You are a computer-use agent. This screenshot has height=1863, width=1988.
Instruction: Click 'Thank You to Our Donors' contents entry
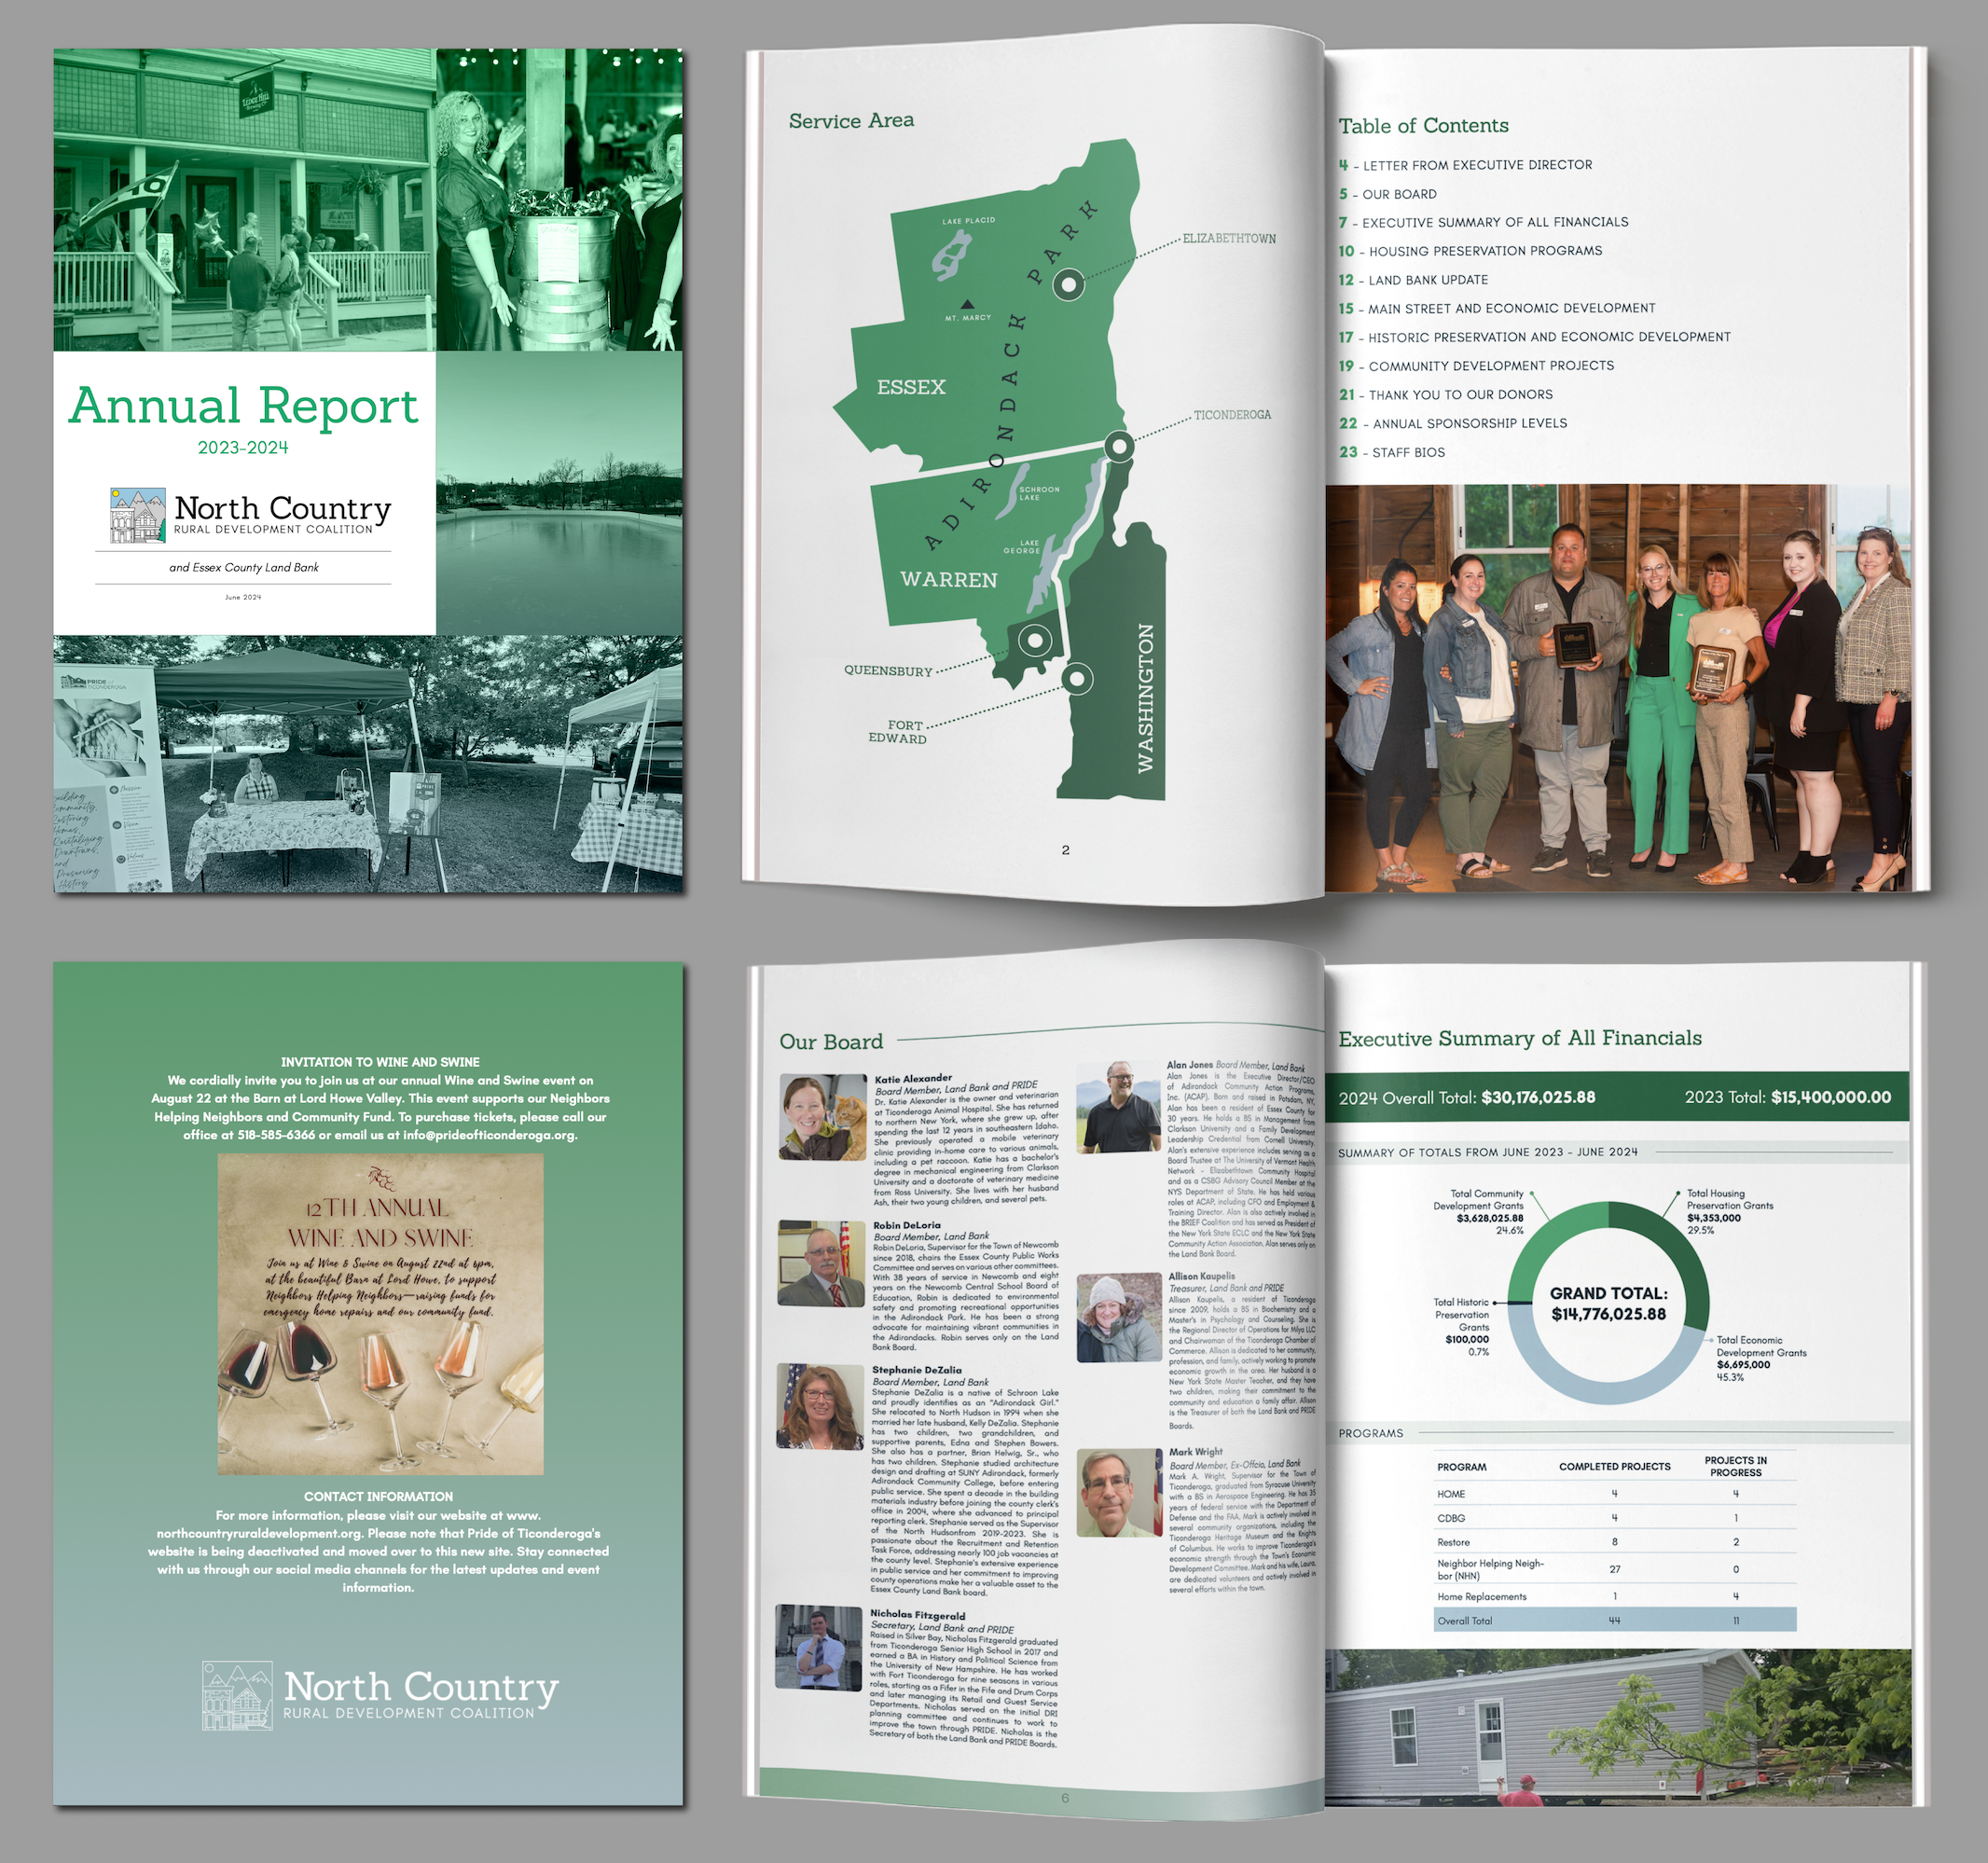[x=1445, y=395]
